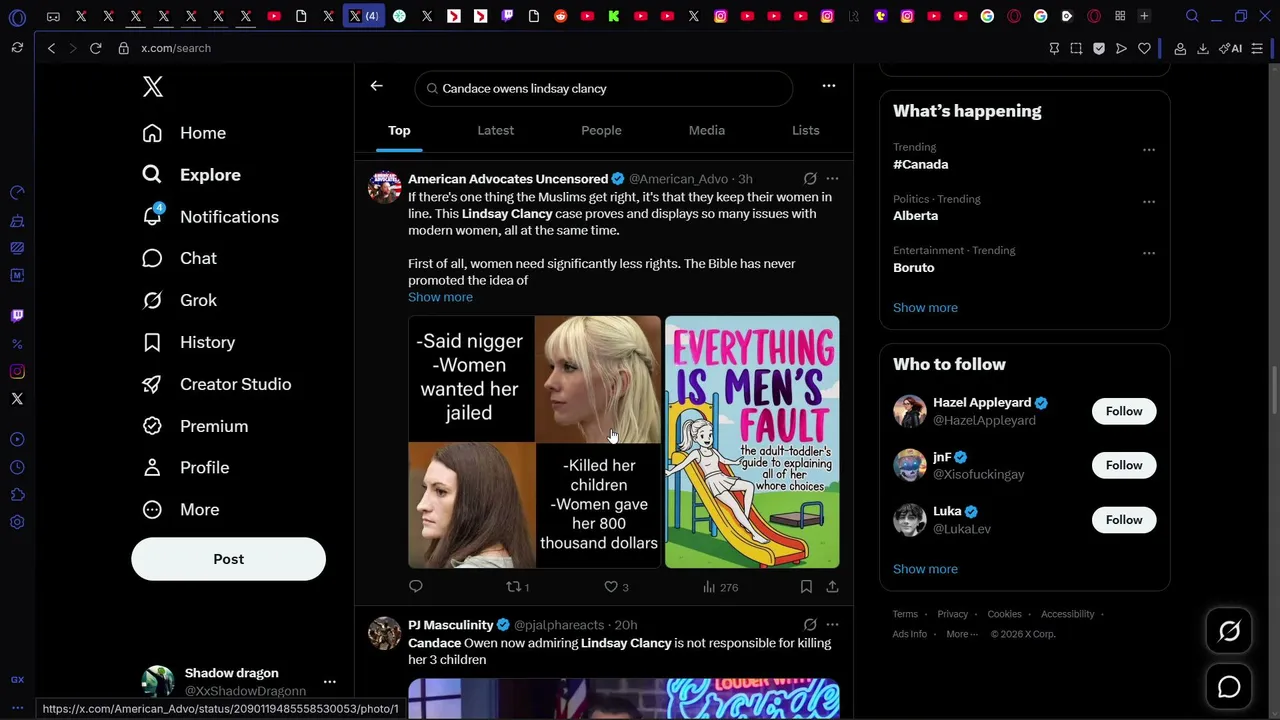Viewport: 1280px width, 720px height.
Task: Add page to bookmarks with heart icon
Action: coord(1144,48)
